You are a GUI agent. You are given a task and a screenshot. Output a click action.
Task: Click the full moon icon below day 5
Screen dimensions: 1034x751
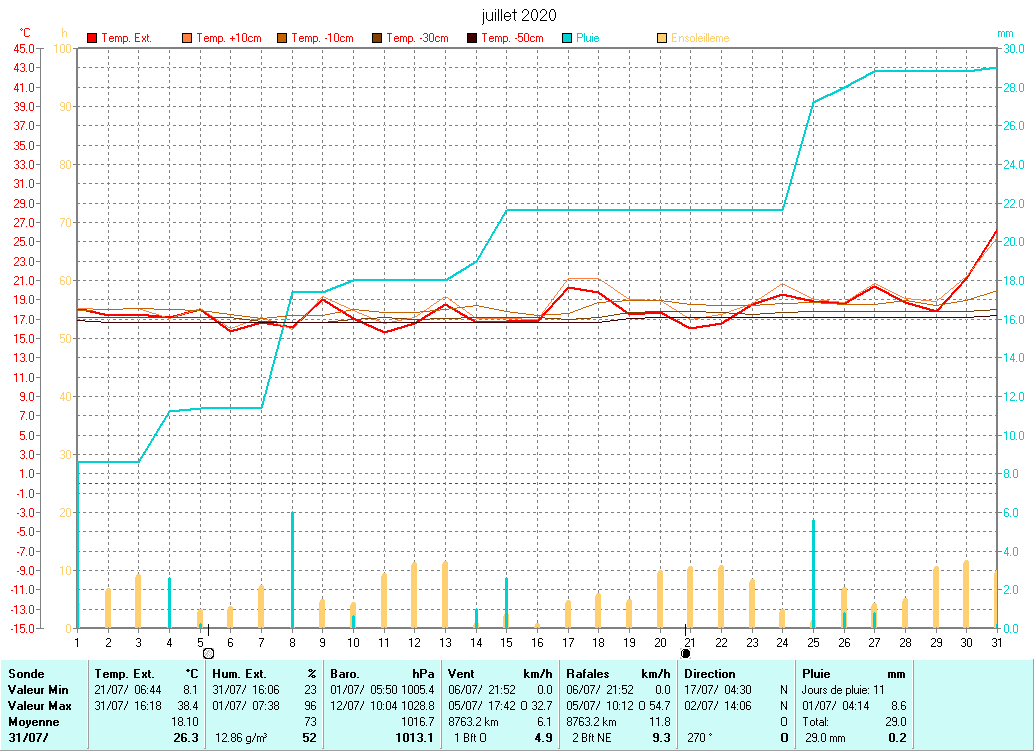(208, 653)
